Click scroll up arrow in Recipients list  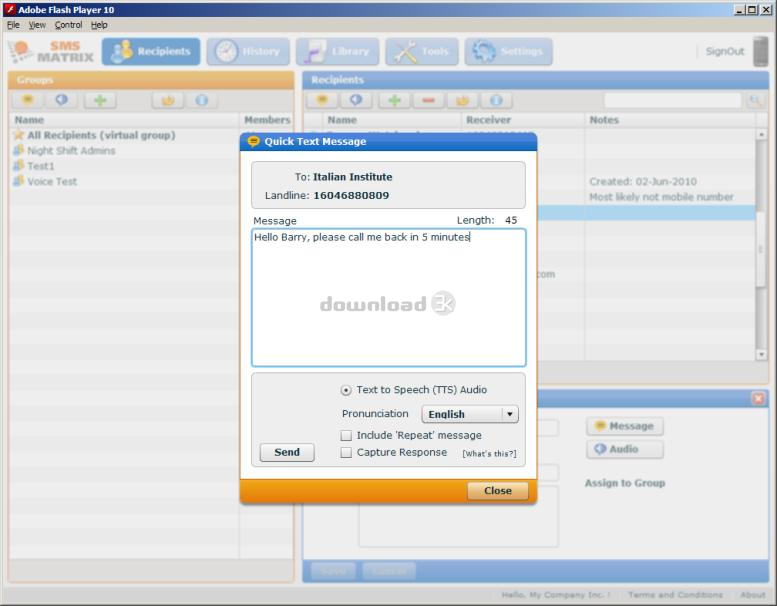[x=761, y=134]
